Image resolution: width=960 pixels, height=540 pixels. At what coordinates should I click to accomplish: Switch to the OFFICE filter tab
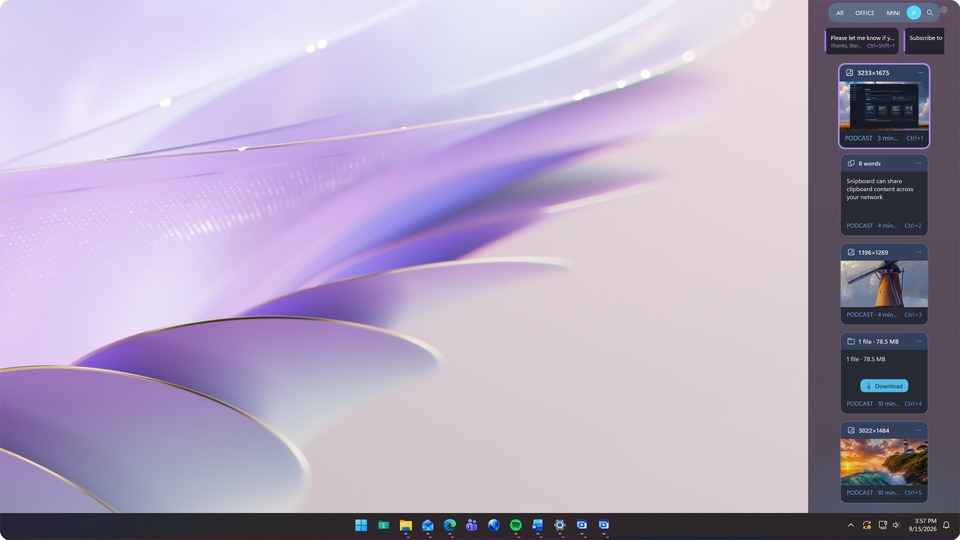(x=864, y=13)
